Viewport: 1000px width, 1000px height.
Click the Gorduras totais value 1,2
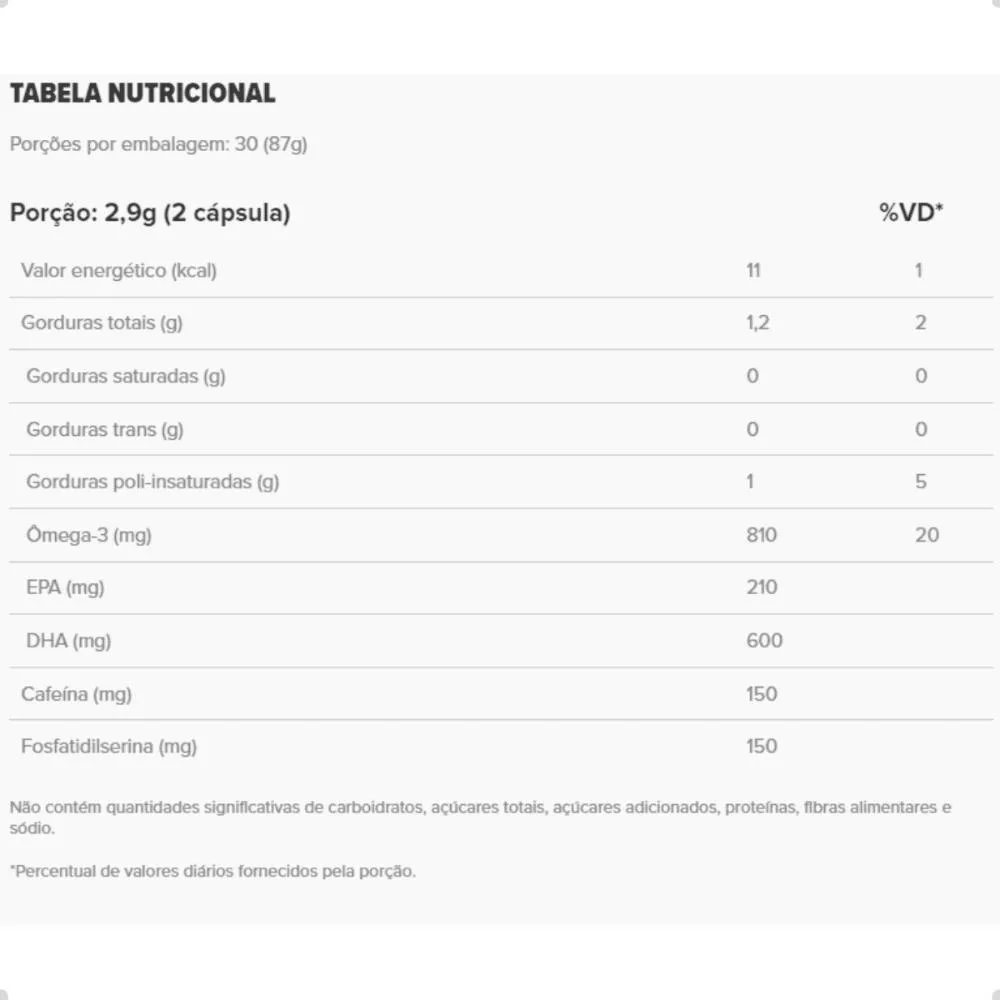(758, 323)
